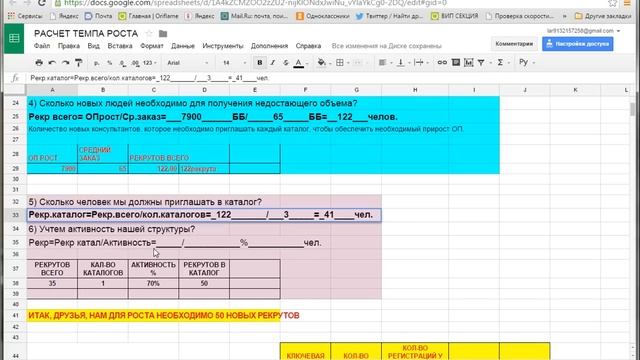This screenshot has height=360, width=640.
Task: Undo the last action
Action: pyautogui.click(x=52, y=62)
